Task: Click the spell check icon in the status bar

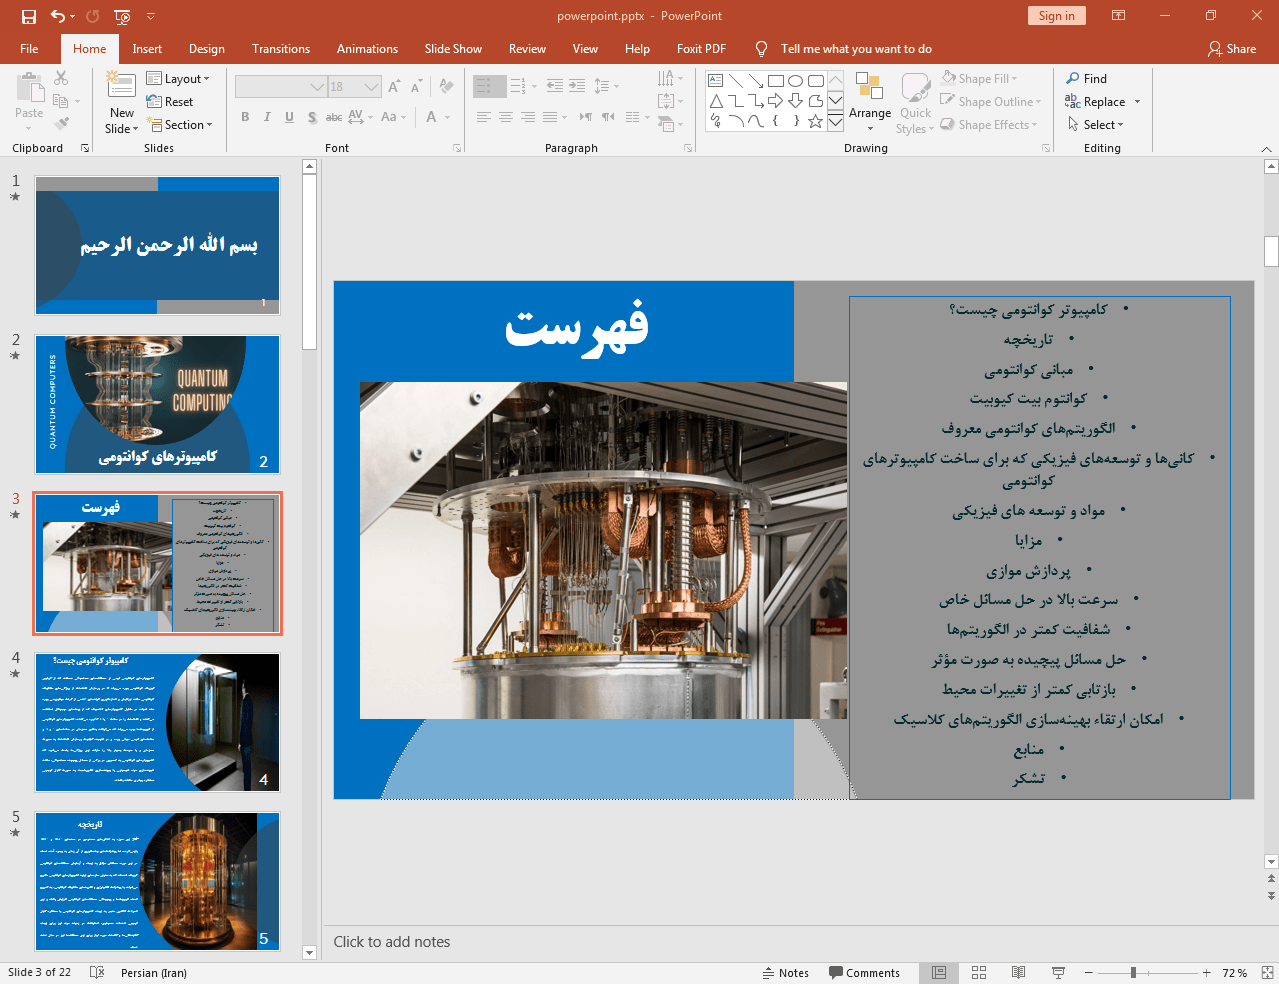Action: point(97,973)
